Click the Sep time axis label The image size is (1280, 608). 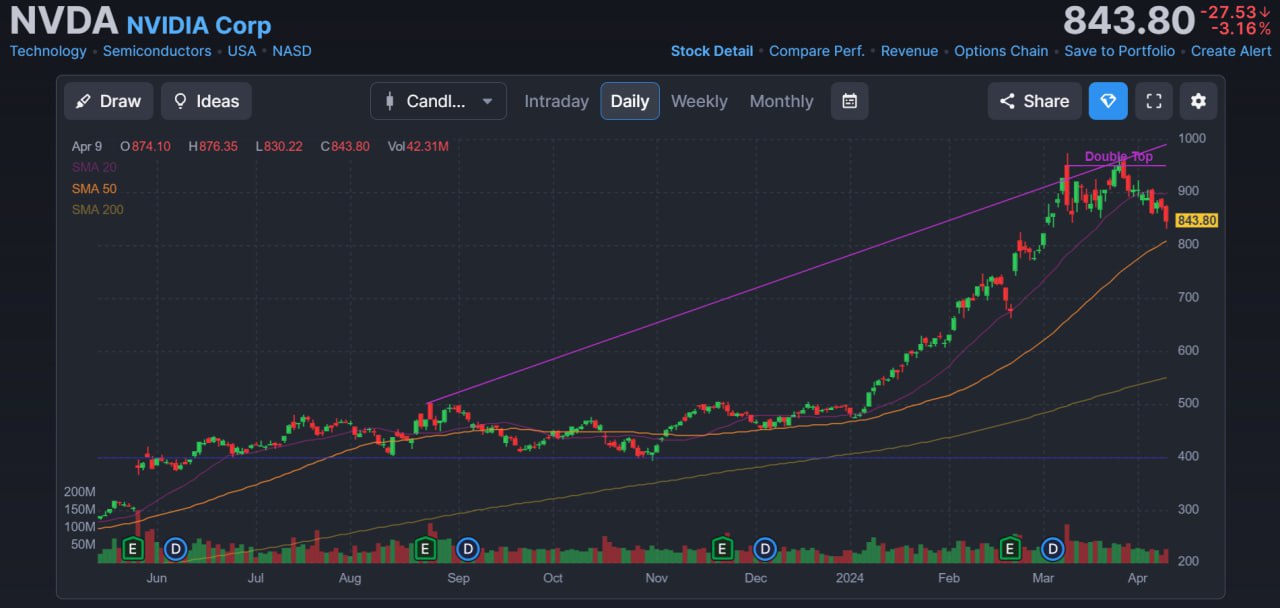(x=459, y=578)
